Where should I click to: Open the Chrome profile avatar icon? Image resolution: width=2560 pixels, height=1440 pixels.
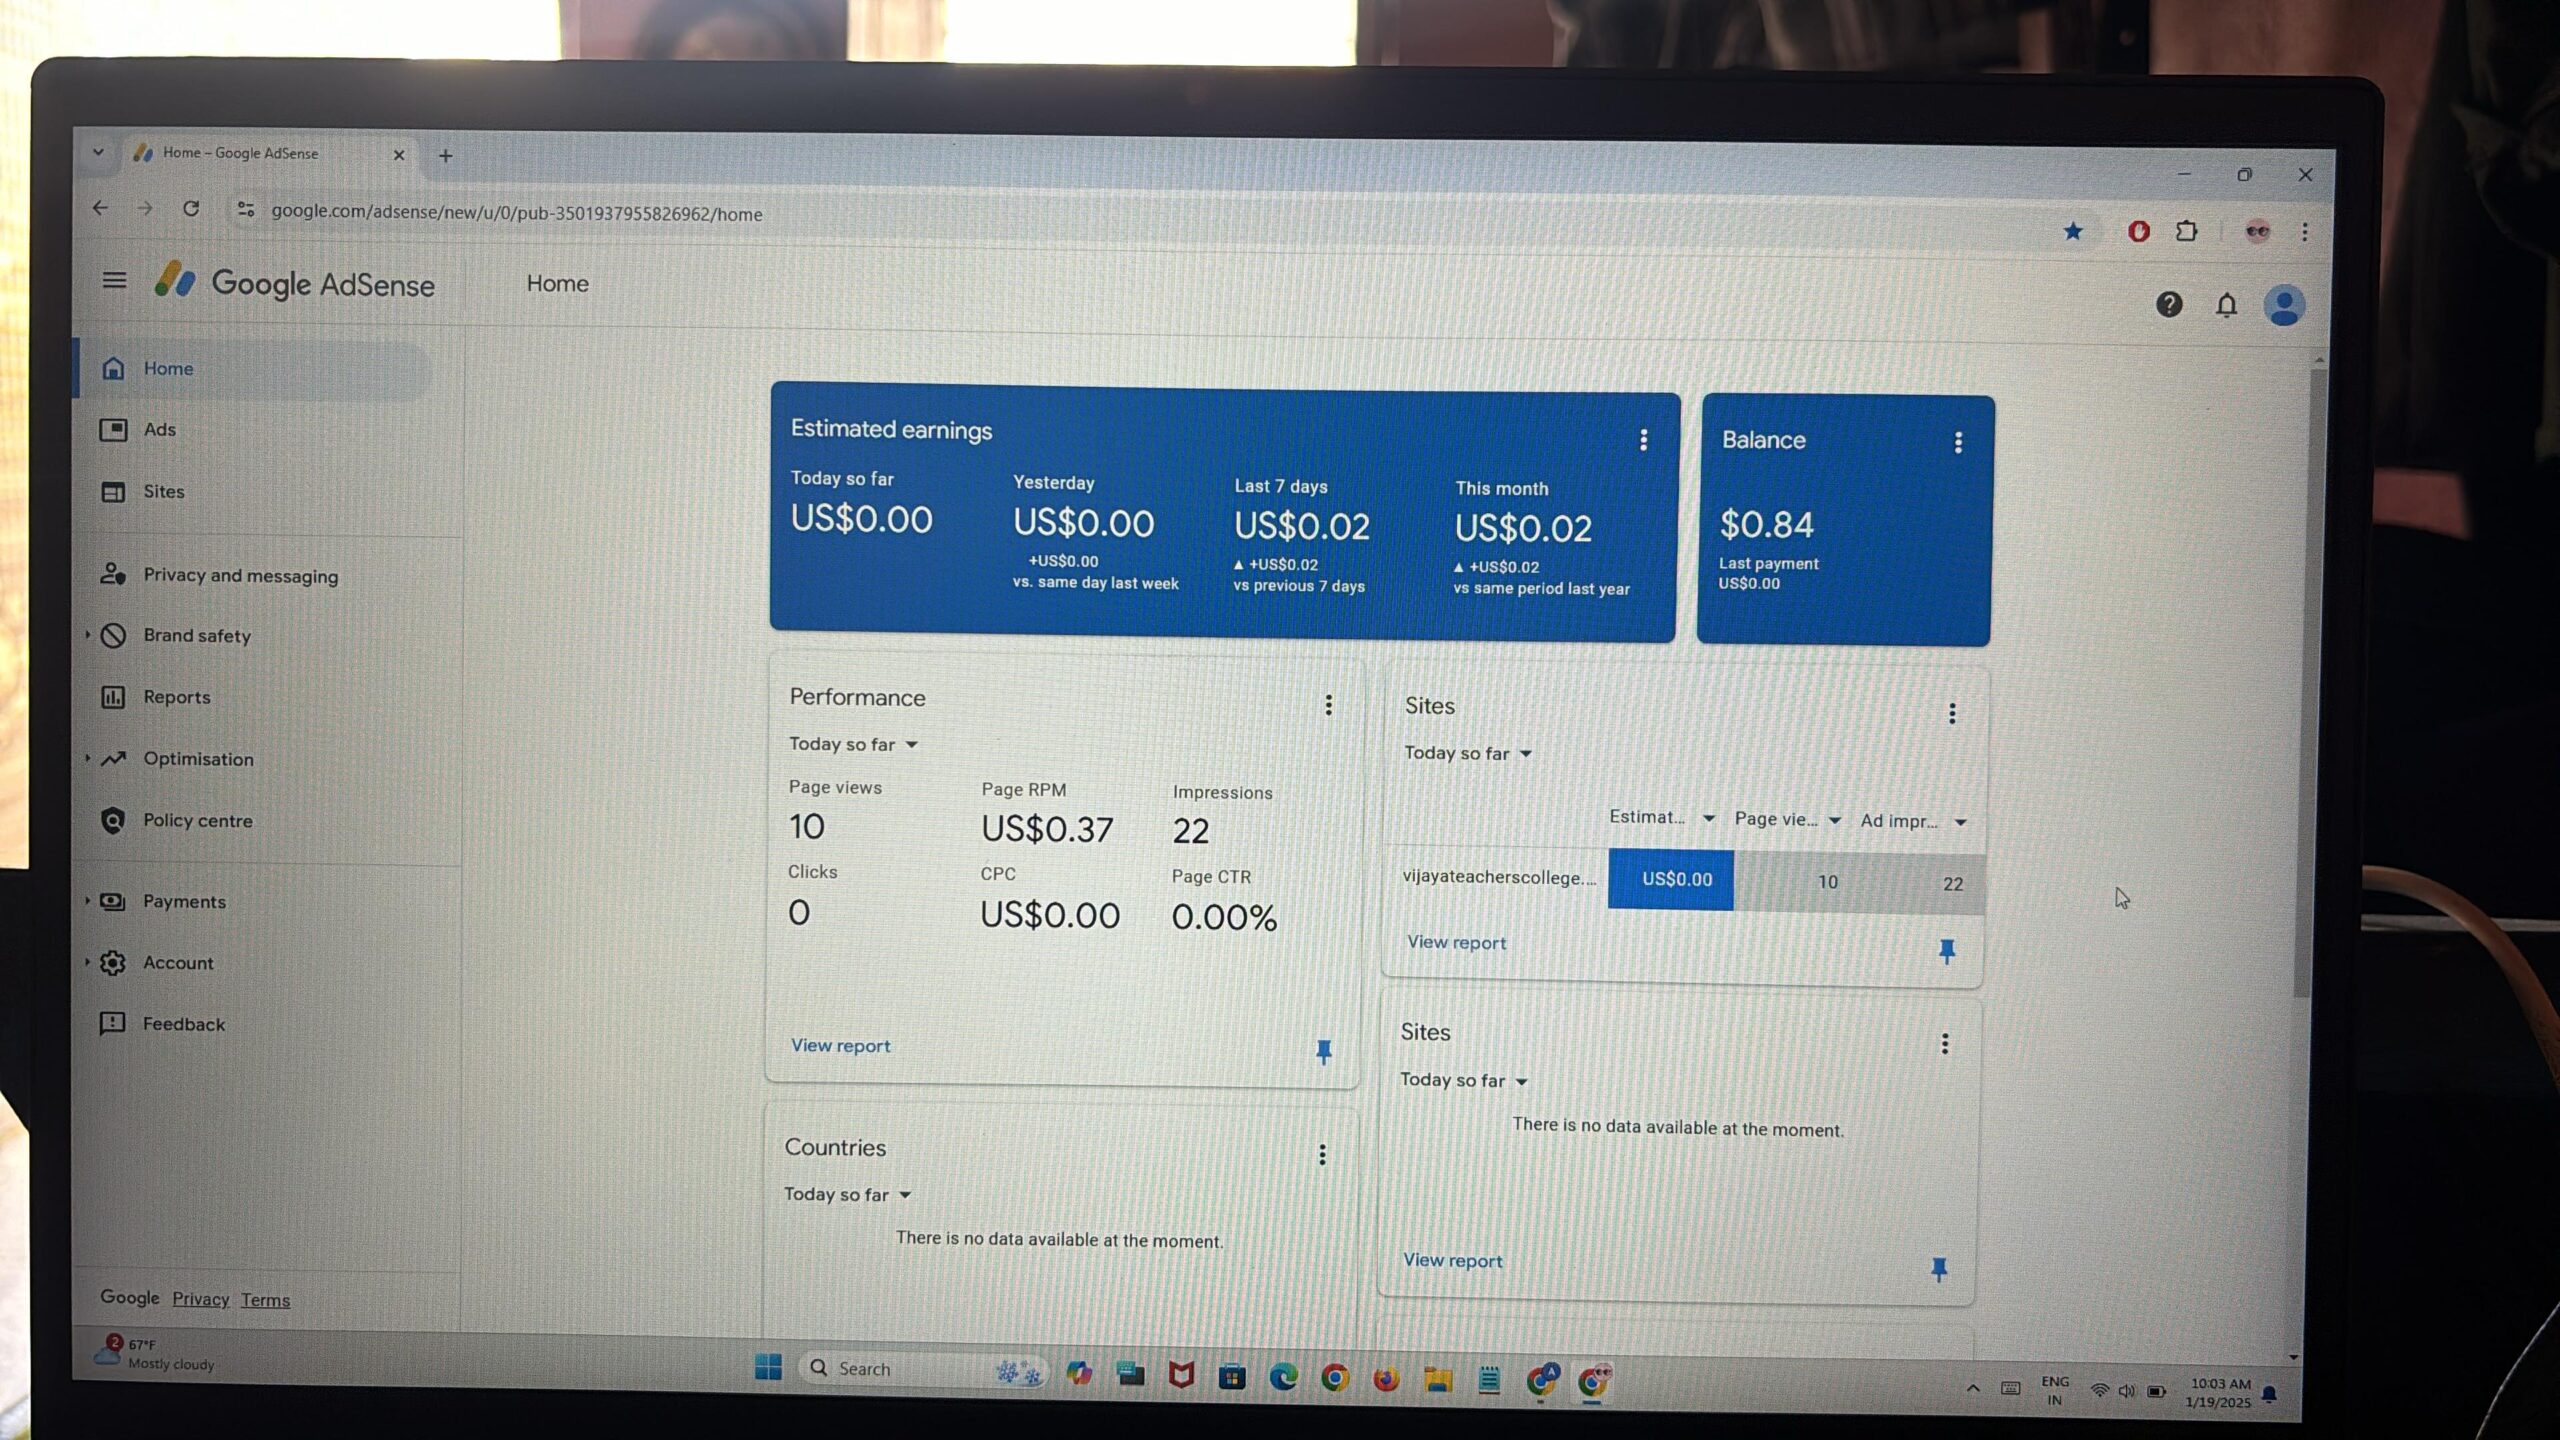pos(2257,232)
